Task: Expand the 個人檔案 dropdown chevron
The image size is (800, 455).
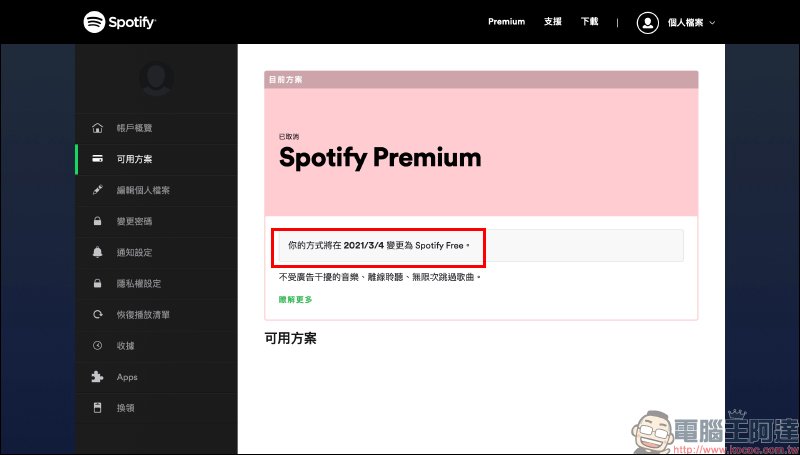Action: 712,23
